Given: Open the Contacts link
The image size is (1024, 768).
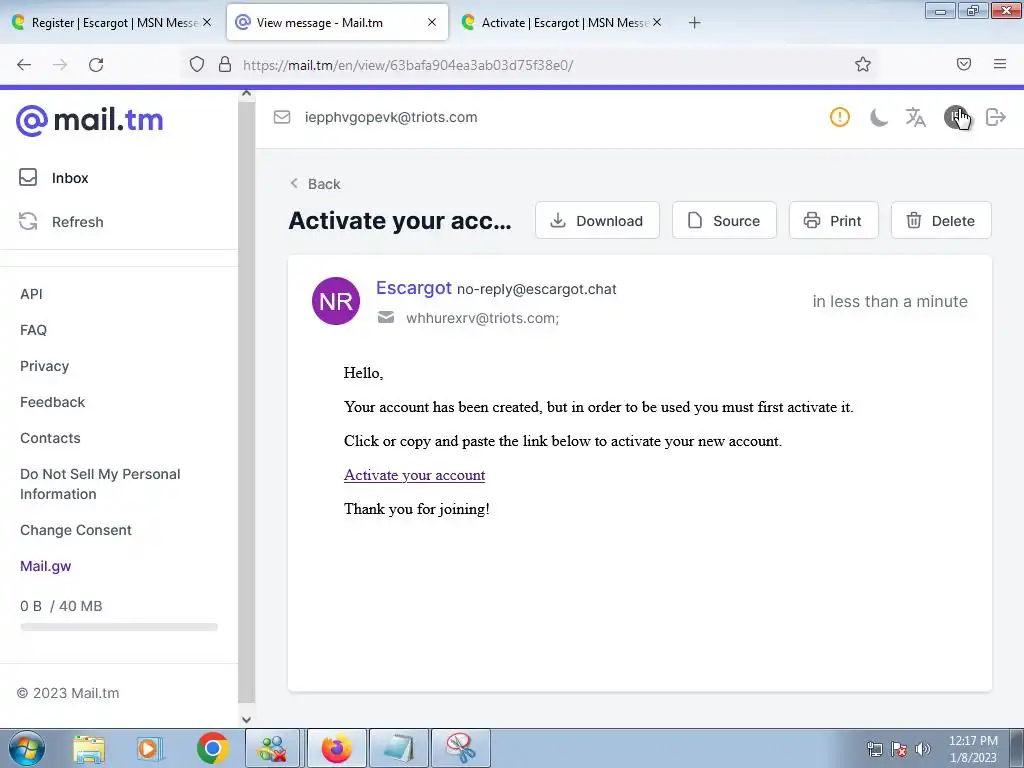Looking at the screenshot, I should (50, 438).
